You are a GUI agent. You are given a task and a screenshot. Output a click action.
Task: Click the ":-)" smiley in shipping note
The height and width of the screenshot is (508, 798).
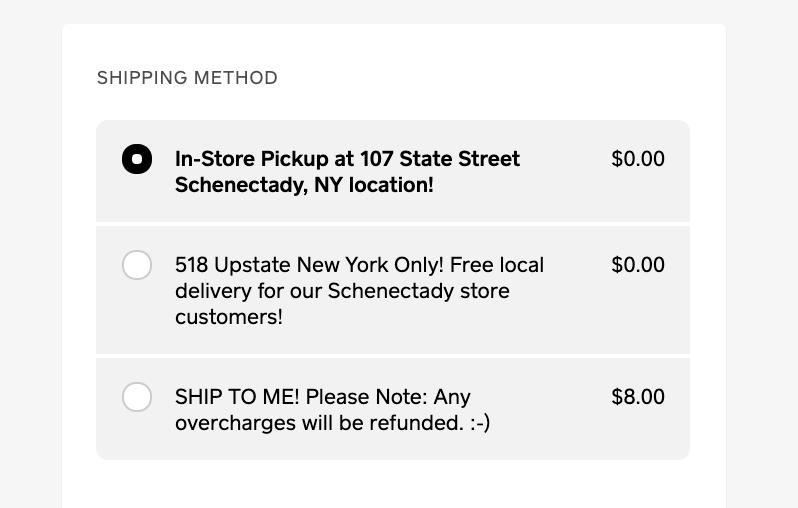point(479,423)
